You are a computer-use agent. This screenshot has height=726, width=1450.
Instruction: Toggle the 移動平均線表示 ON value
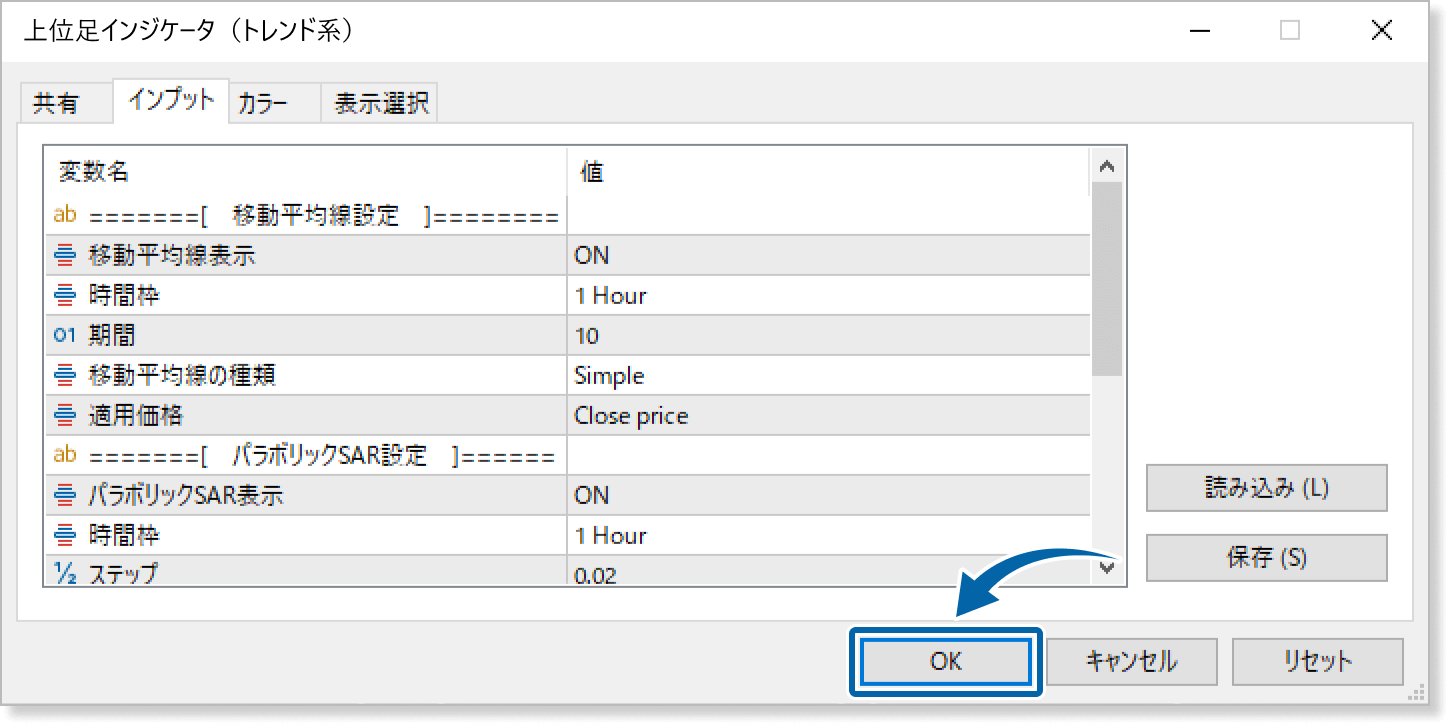click(828, 256)
